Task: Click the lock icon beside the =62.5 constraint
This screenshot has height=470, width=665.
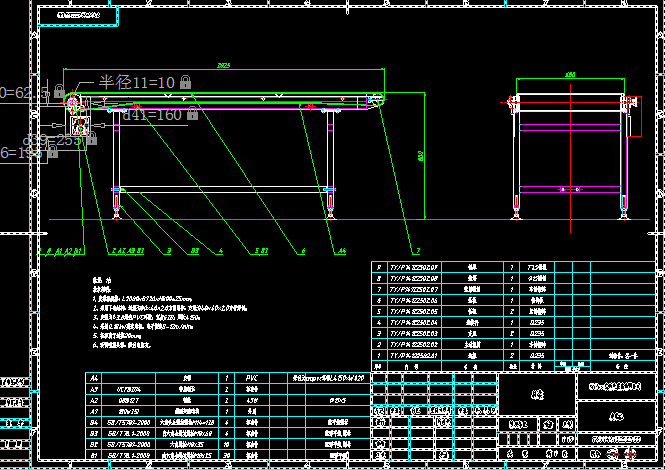Action: pos(59,92)
